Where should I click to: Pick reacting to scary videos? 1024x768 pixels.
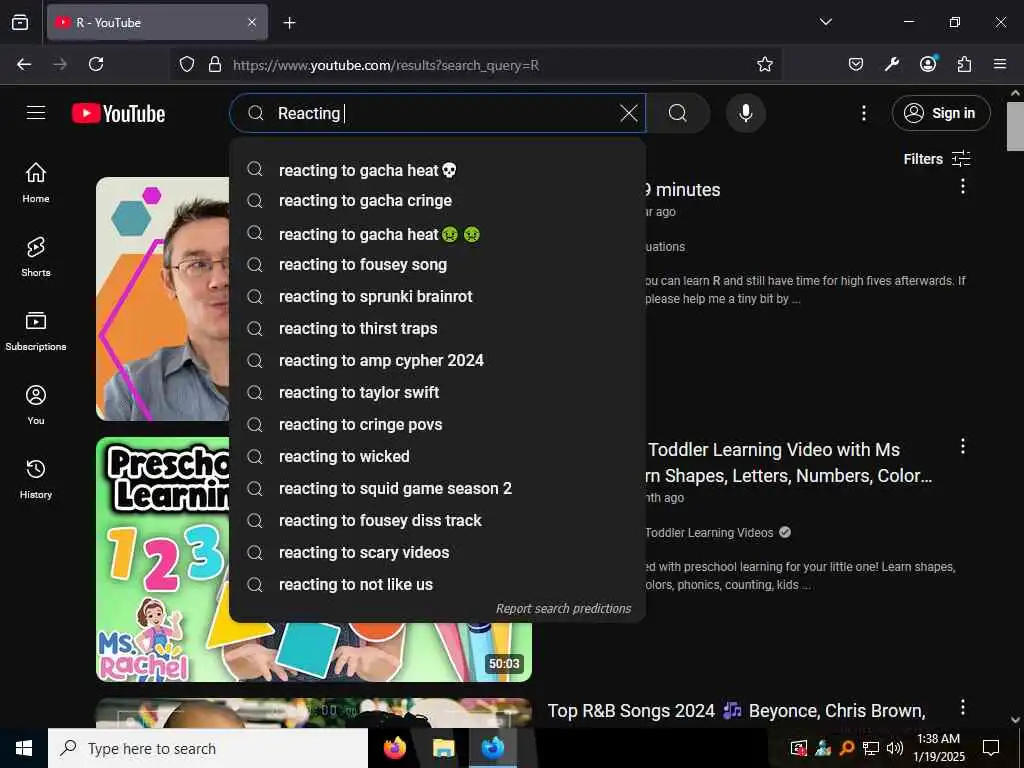click(x=438, y=552)
